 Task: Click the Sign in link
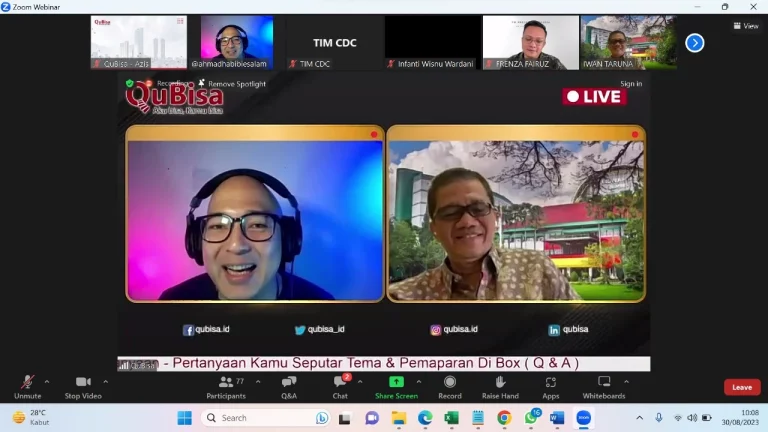tap(631, 84)
